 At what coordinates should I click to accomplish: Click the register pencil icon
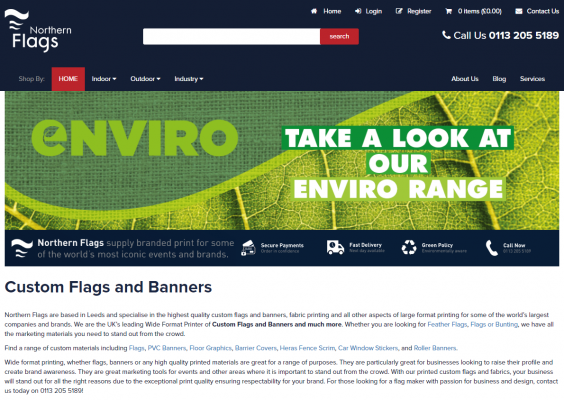click(x=399, y=11)
